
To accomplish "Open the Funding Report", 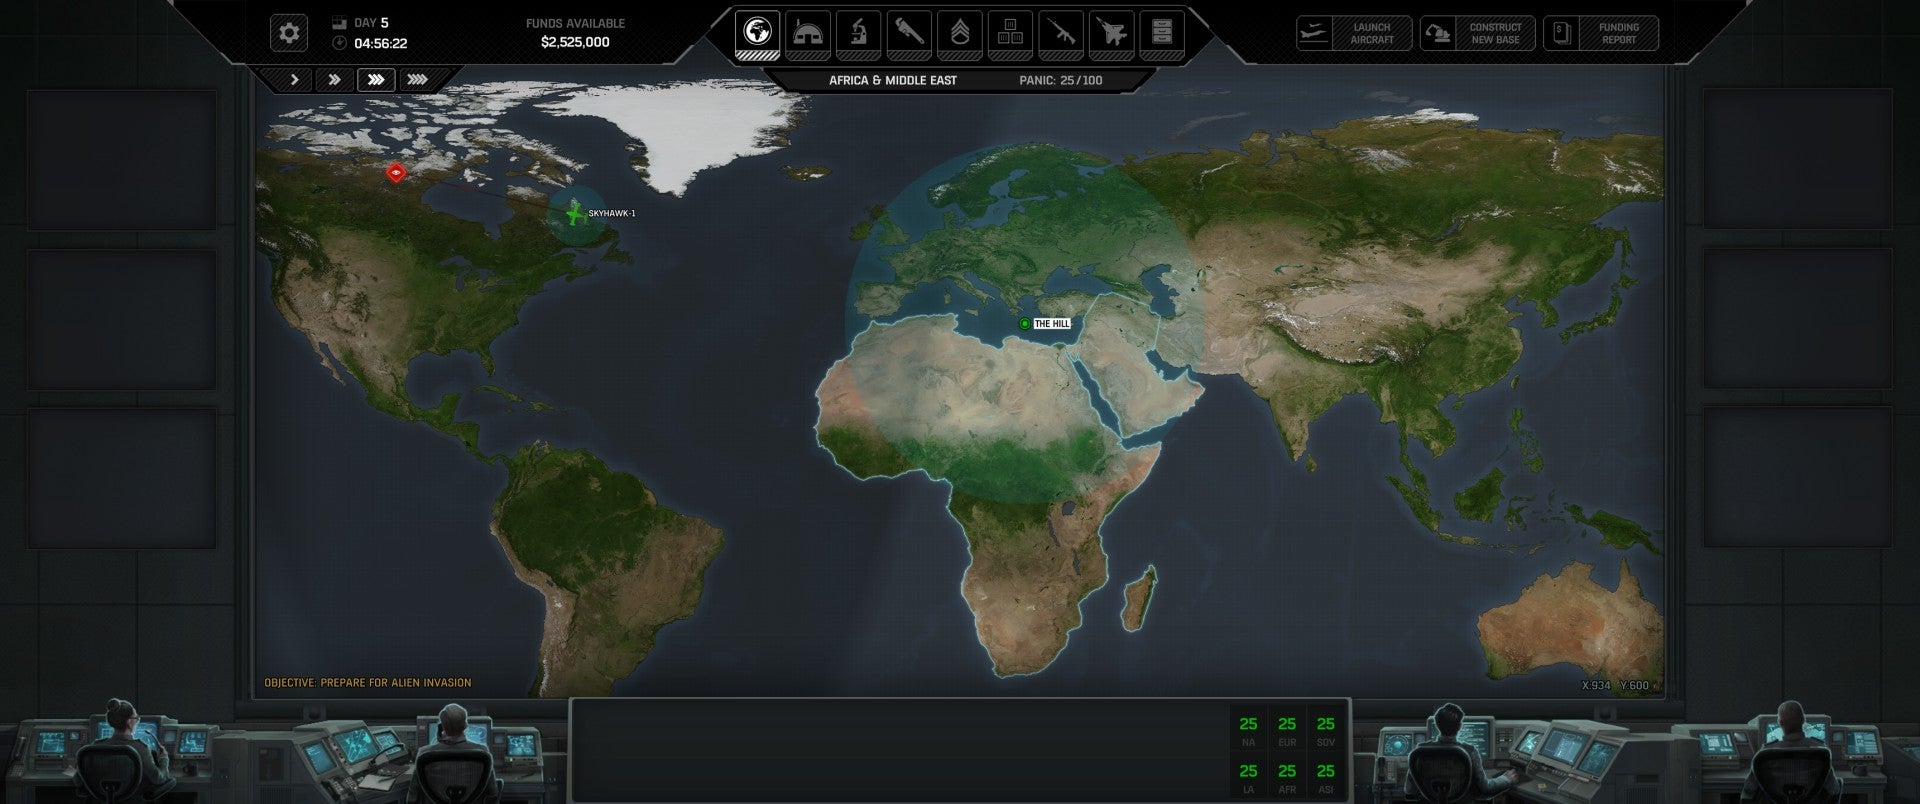I will 1601,34.
